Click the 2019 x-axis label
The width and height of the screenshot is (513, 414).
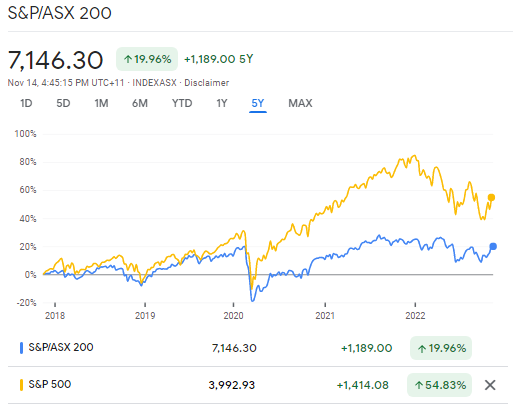coord(145,316)
